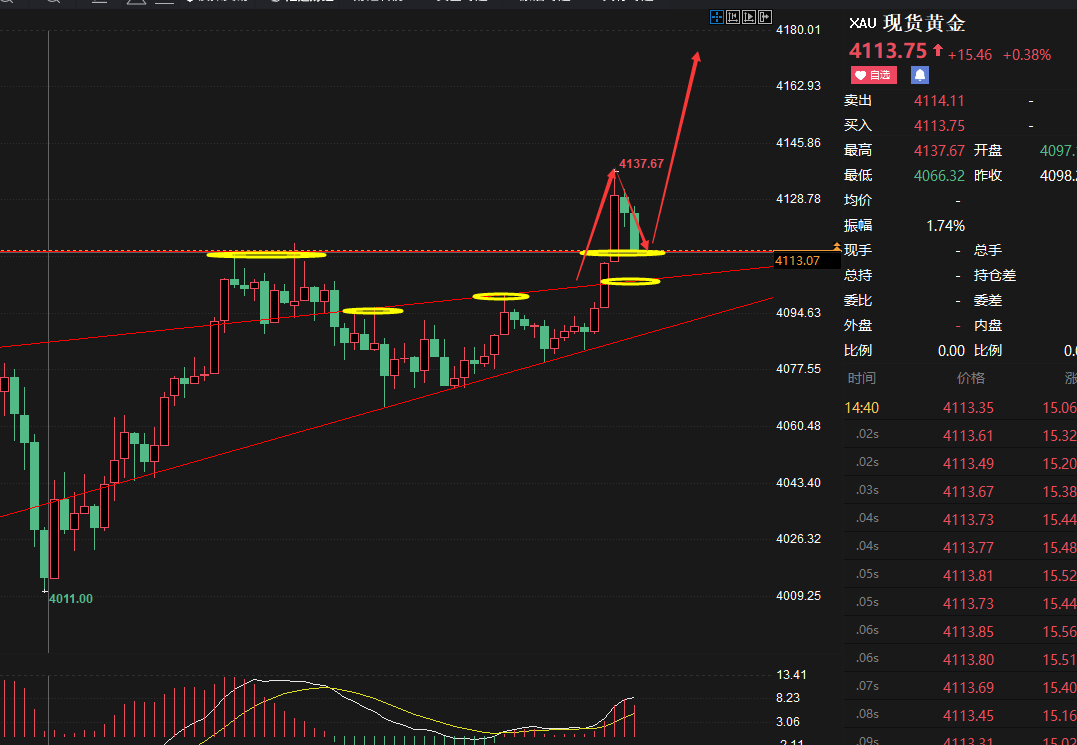This screenshot has width=1077, height=745.
Task: Click the +0.38% change percentage
Action: (1027, 55)
